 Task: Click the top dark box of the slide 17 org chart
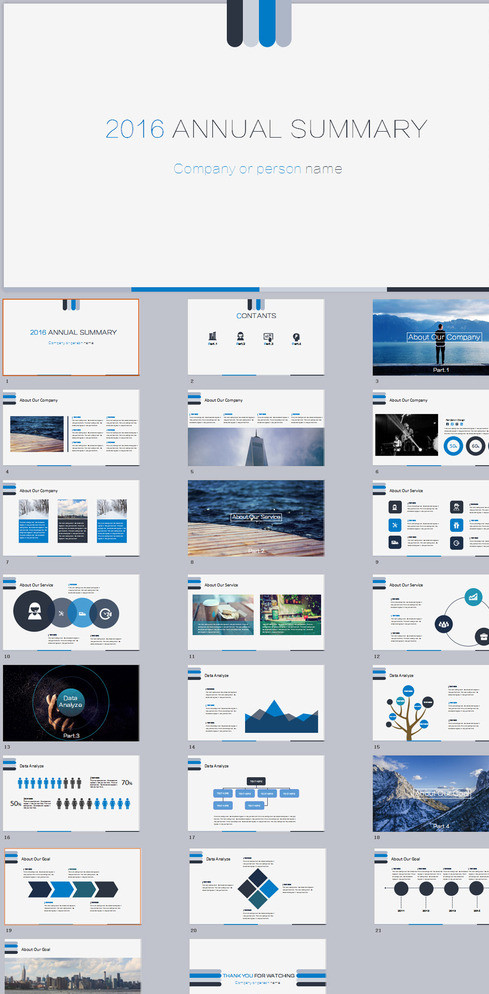pos(256,781)
